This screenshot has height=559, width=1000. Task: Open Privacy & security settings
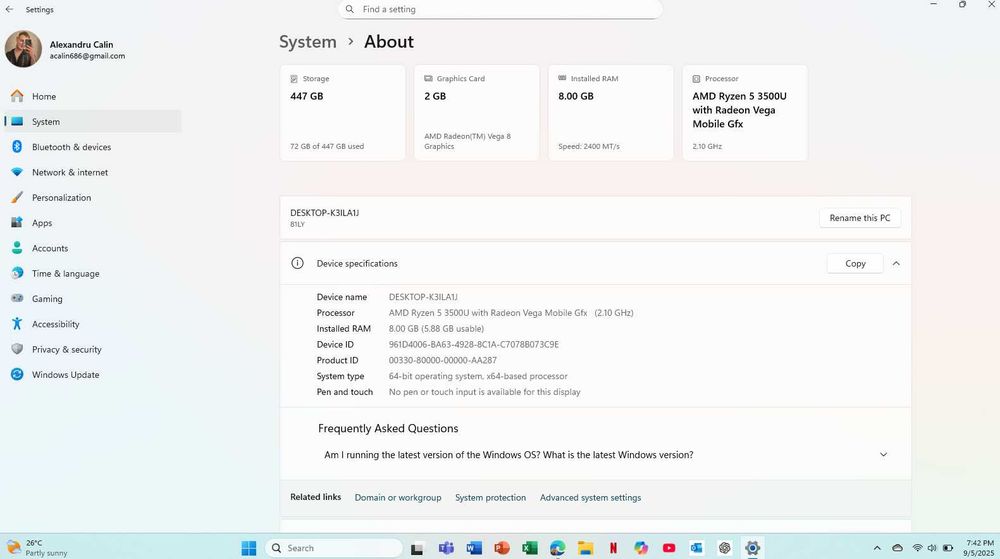pyautogui.click(x=92, y=349)
